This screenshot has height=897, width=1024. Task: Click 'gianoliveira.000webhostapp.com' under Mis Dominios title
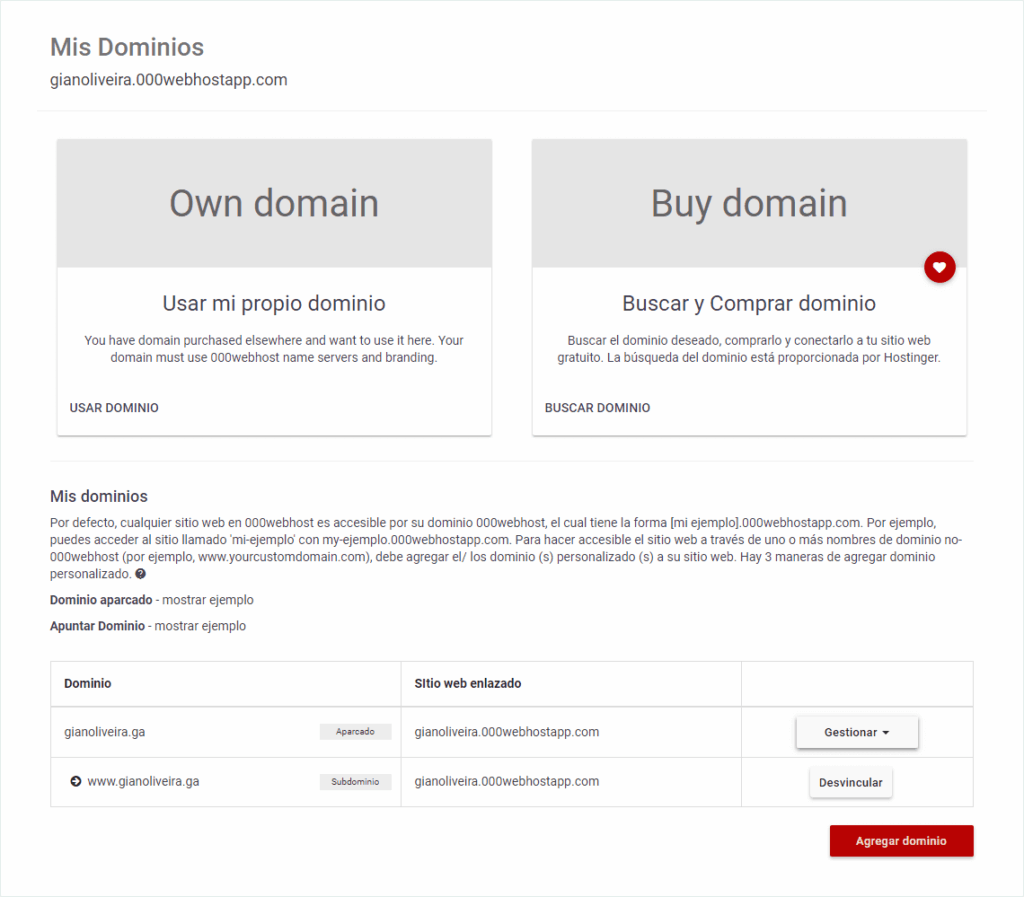(168, 80)
